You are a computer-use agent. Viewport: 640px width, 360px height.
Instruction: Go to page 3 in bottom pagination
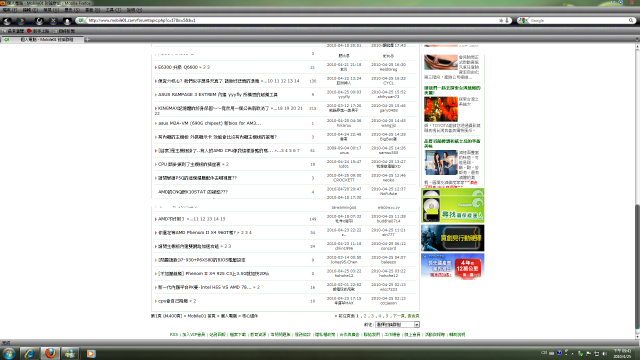[x=372, y=316]
